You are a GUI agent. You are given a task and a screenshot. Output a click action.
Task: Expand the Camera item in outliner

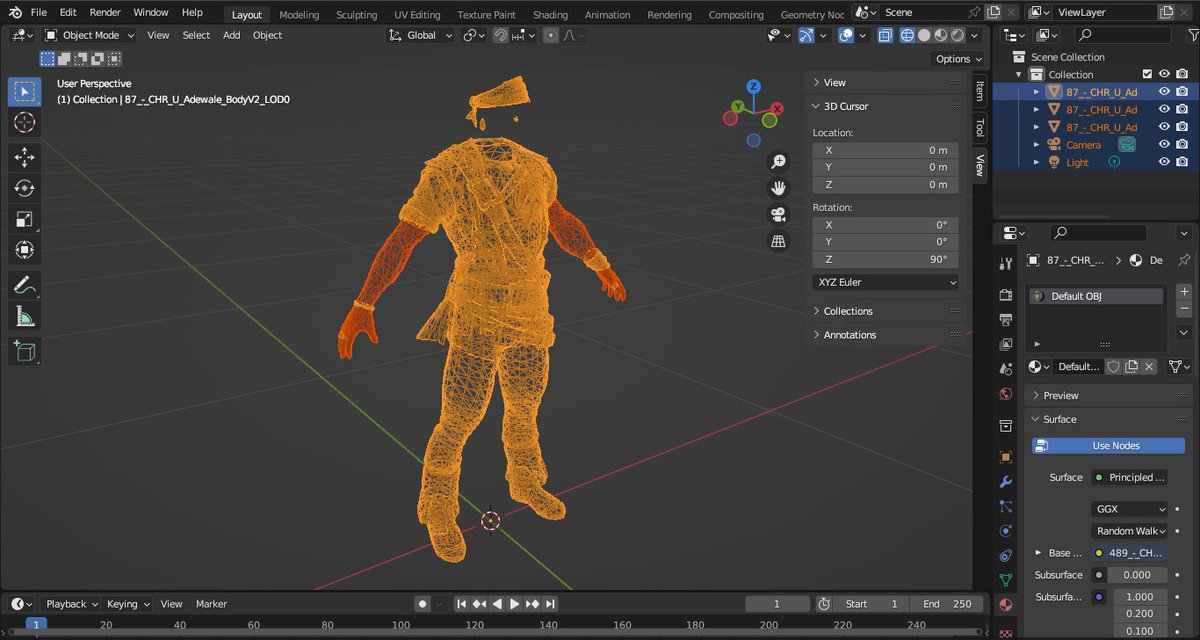(1036, 145)
